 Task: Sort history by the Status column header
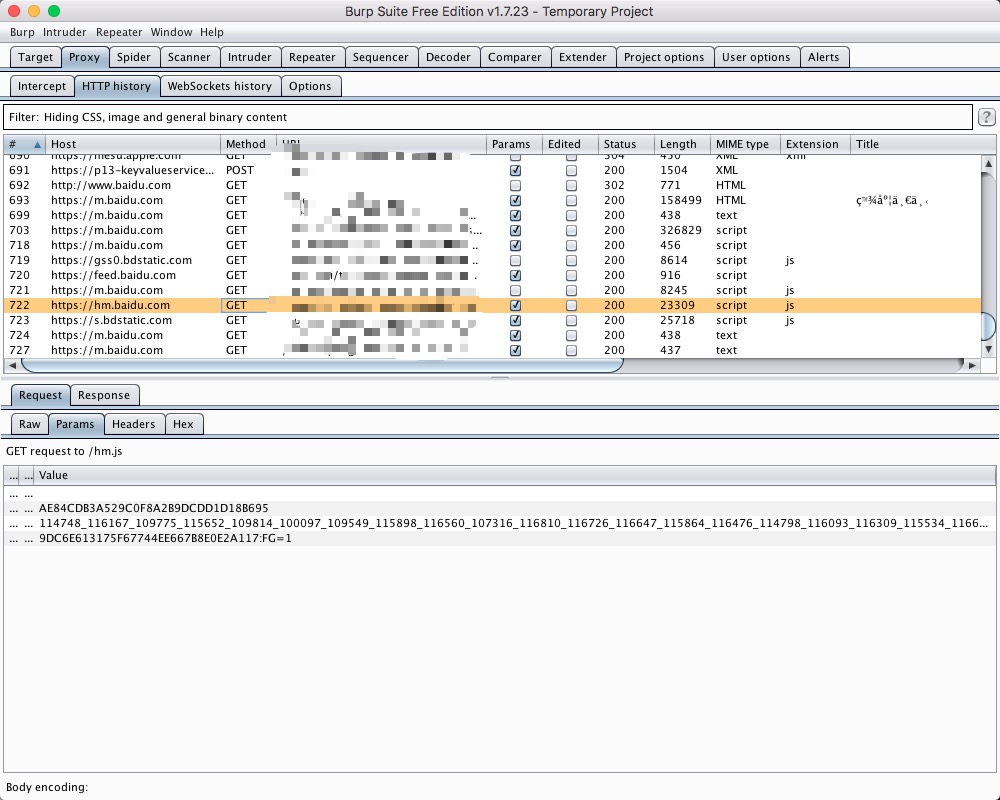[620, 144]
